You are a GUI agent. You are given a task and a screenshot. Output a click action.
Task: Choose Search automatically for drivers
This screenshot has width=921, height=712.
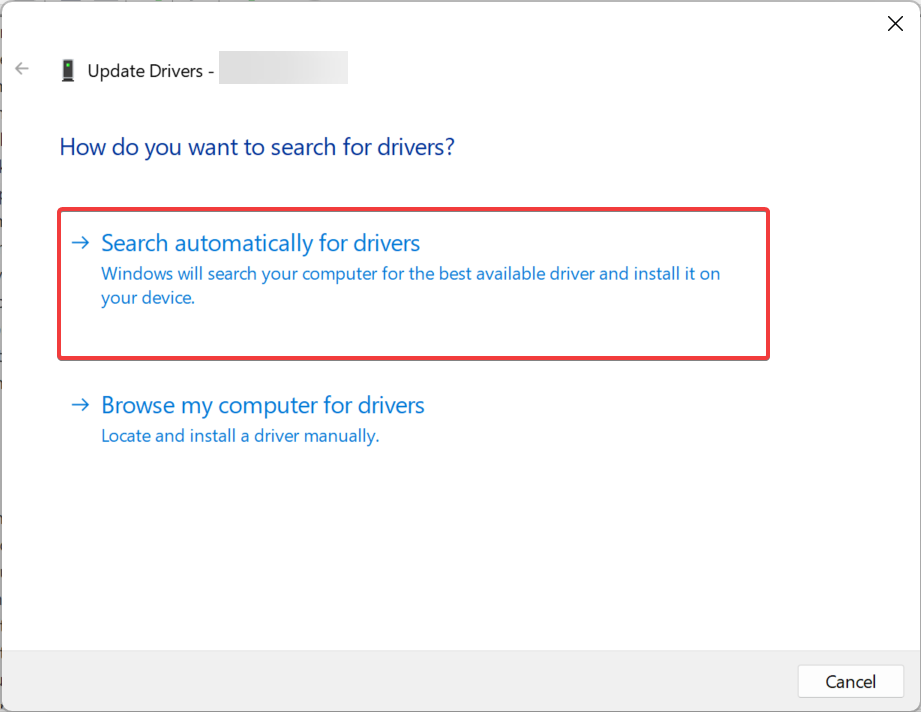[260, 243]
